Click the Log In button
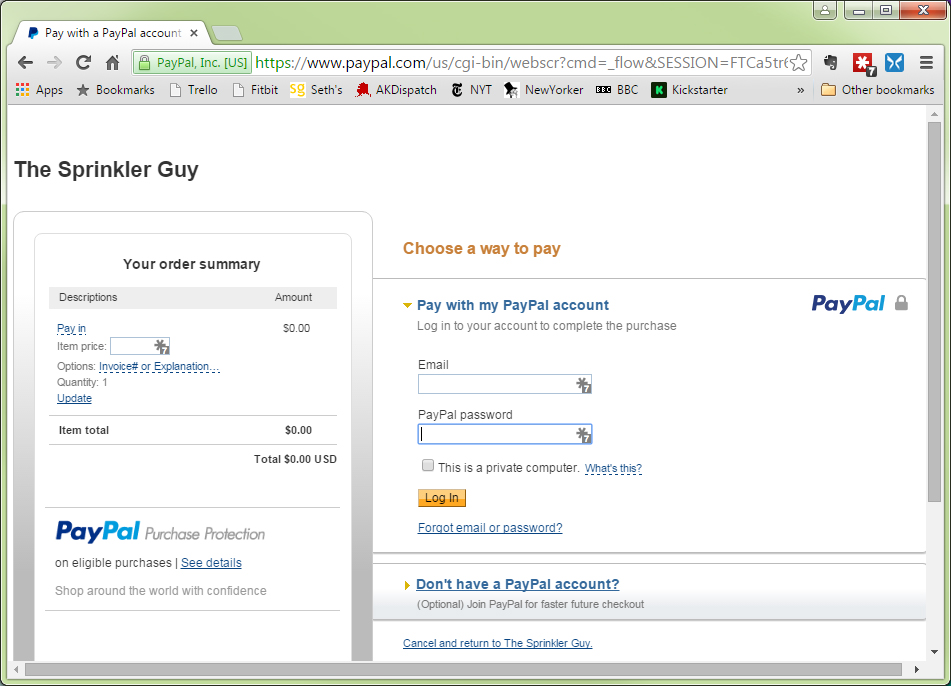Viewport: 951px width, 686px height. (441, 497)
